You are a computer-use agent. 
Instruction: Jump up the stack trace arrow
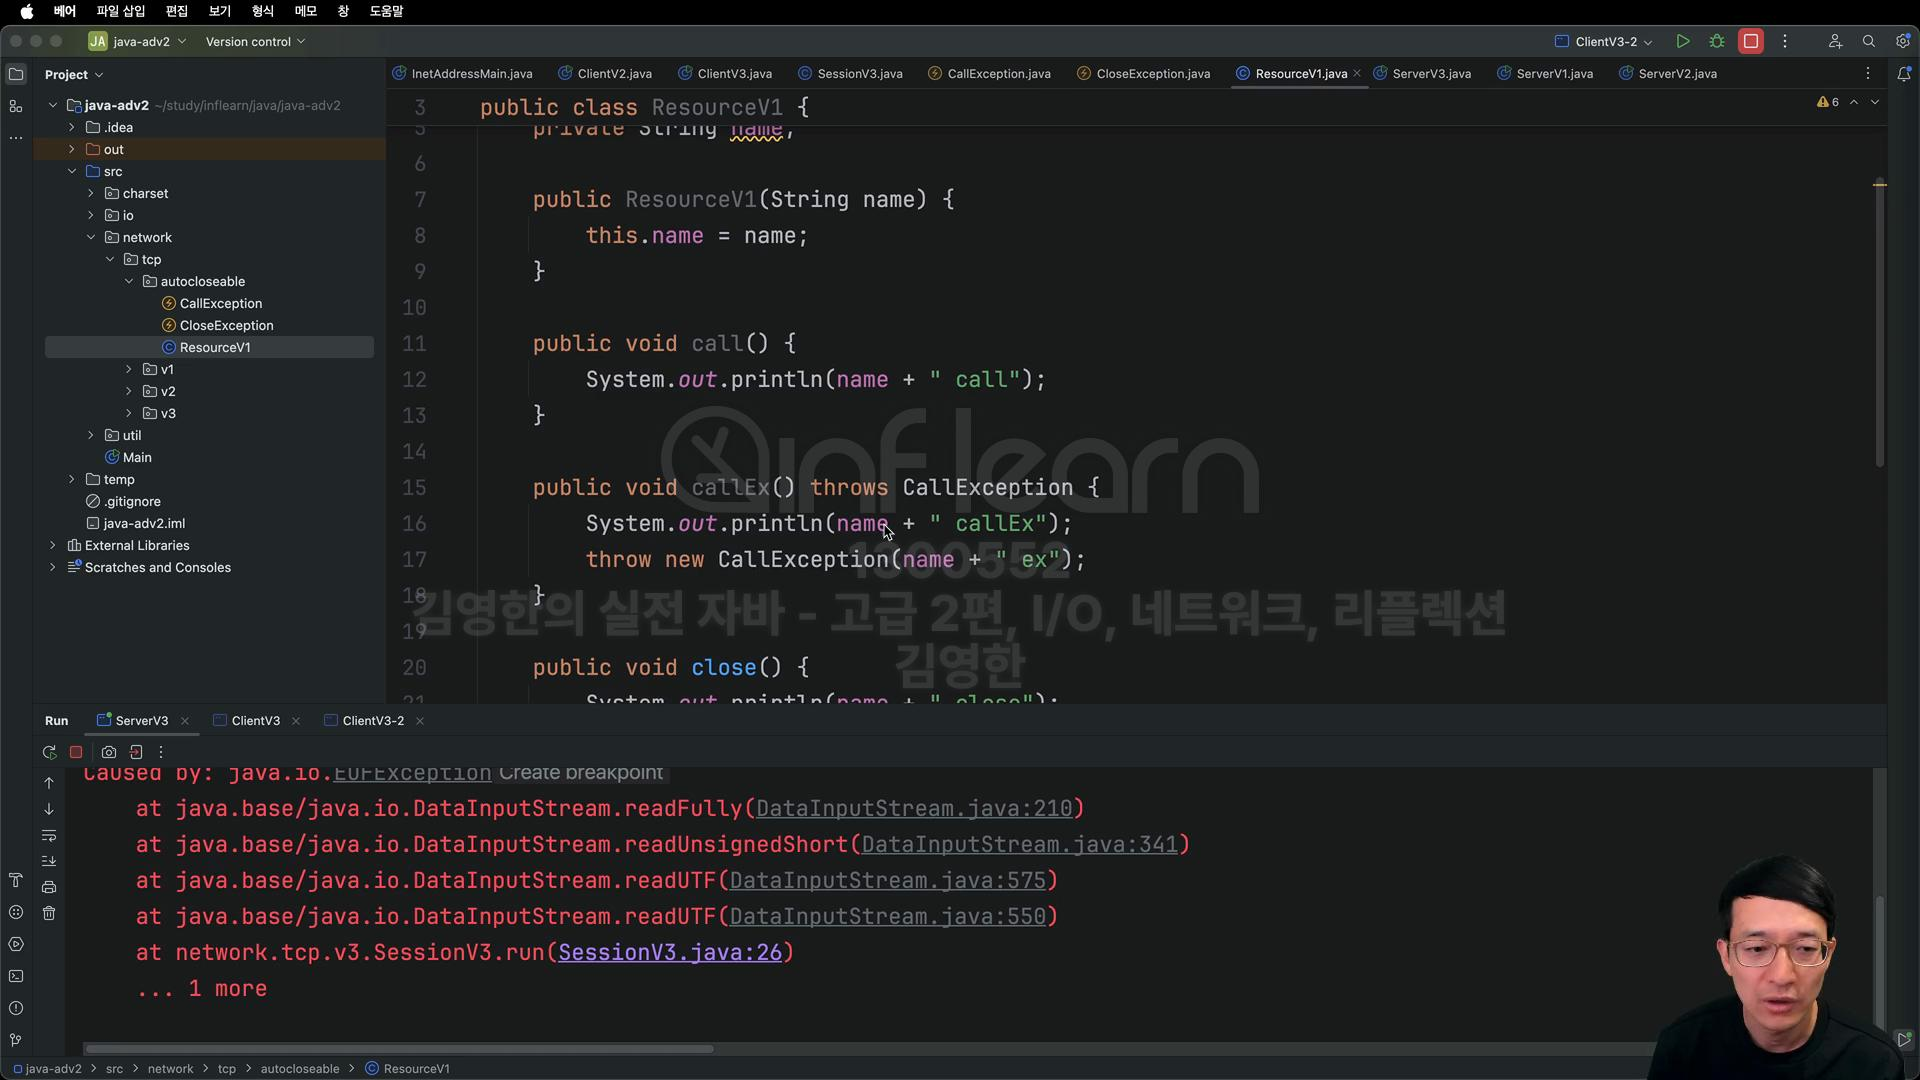(x=49, y=783)
